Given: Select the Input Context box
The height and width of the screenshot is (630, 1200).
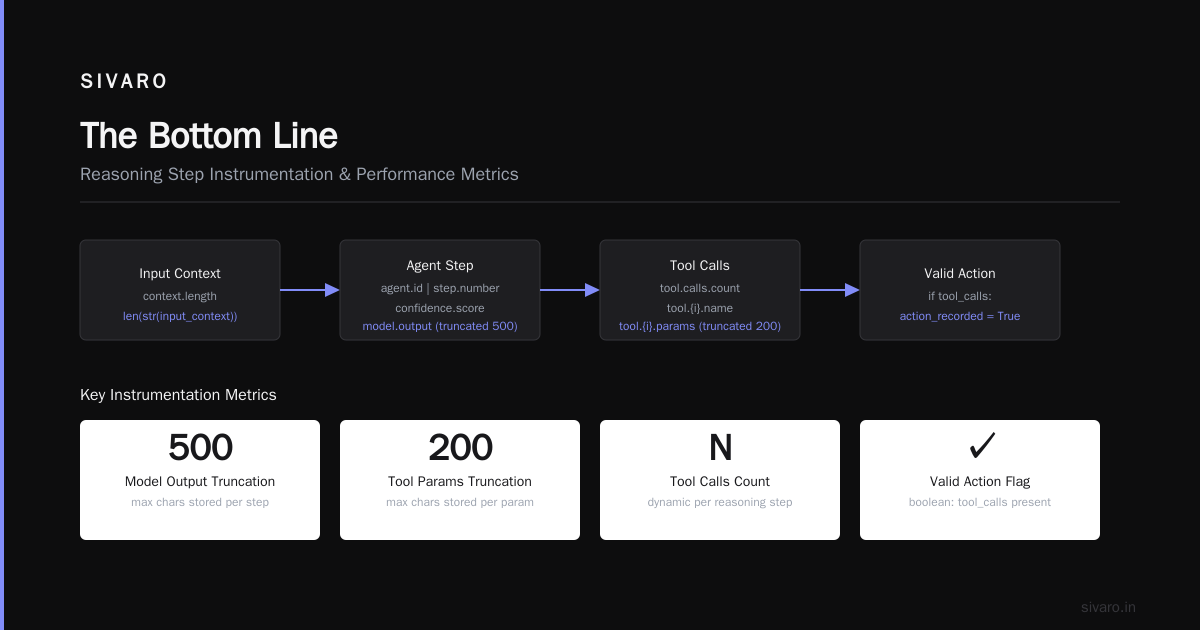Looking at the screenshot, I should pyautogui.click(x=180, y=290).
